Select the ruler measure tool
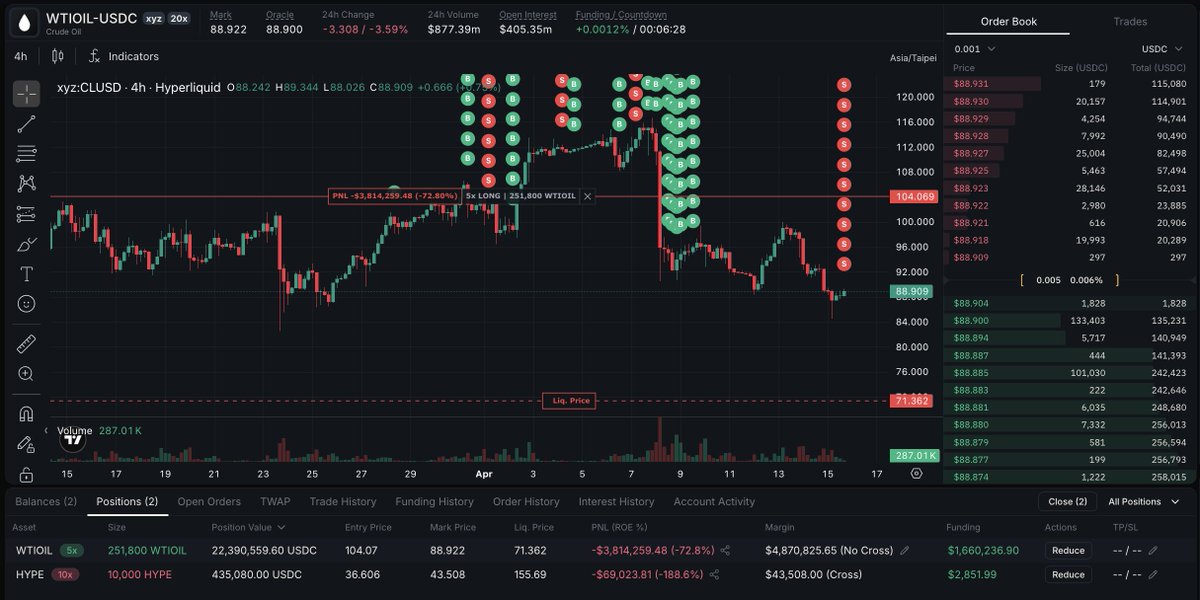Screen dimensions: 1200x600 (26, 344)
